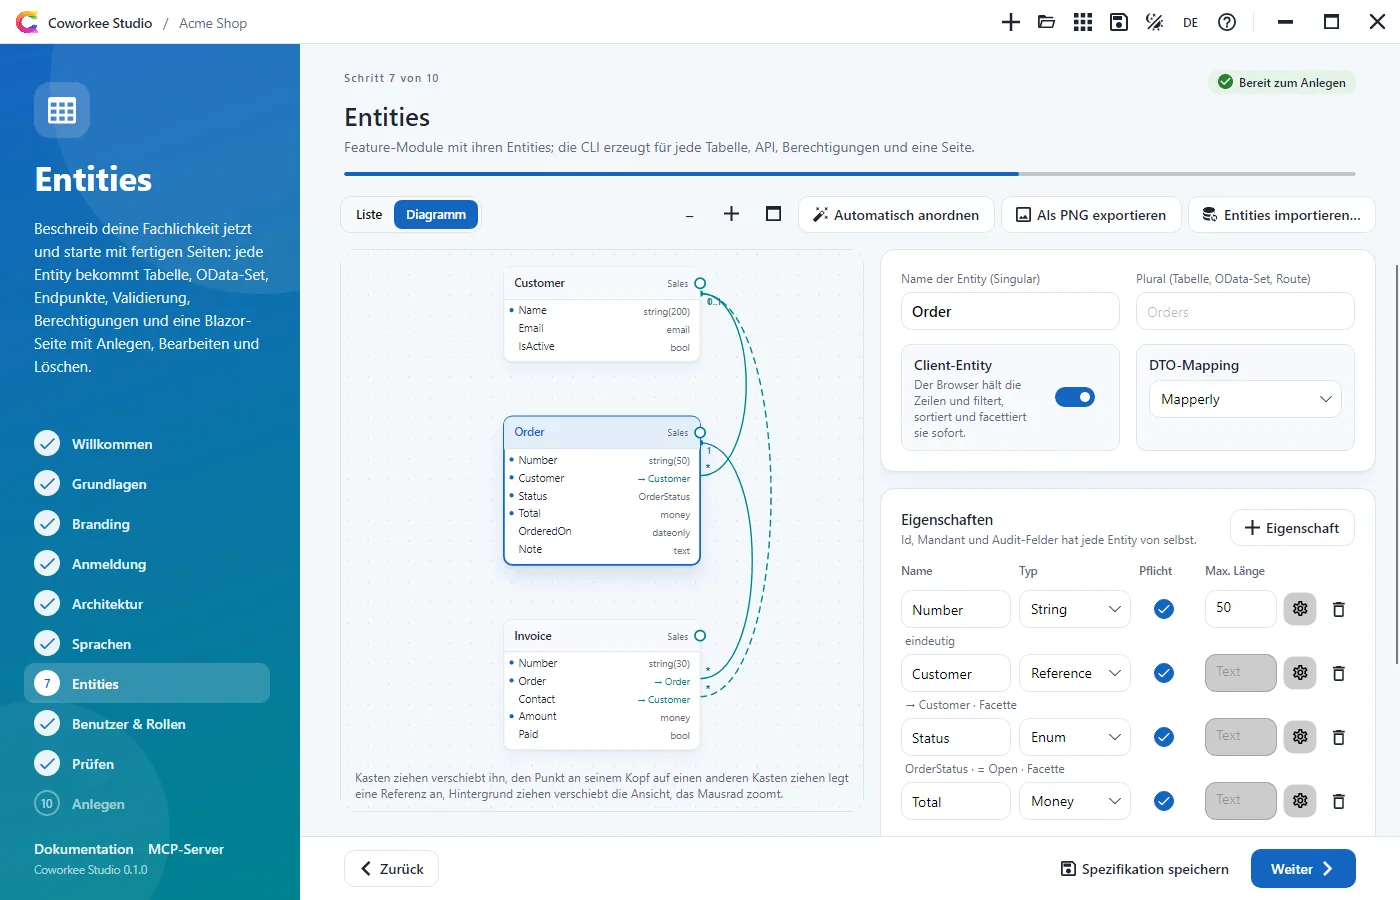1400x900 pixels.
Task: Zoom out the diagram with the minus icon
Action: click(689, 215)
